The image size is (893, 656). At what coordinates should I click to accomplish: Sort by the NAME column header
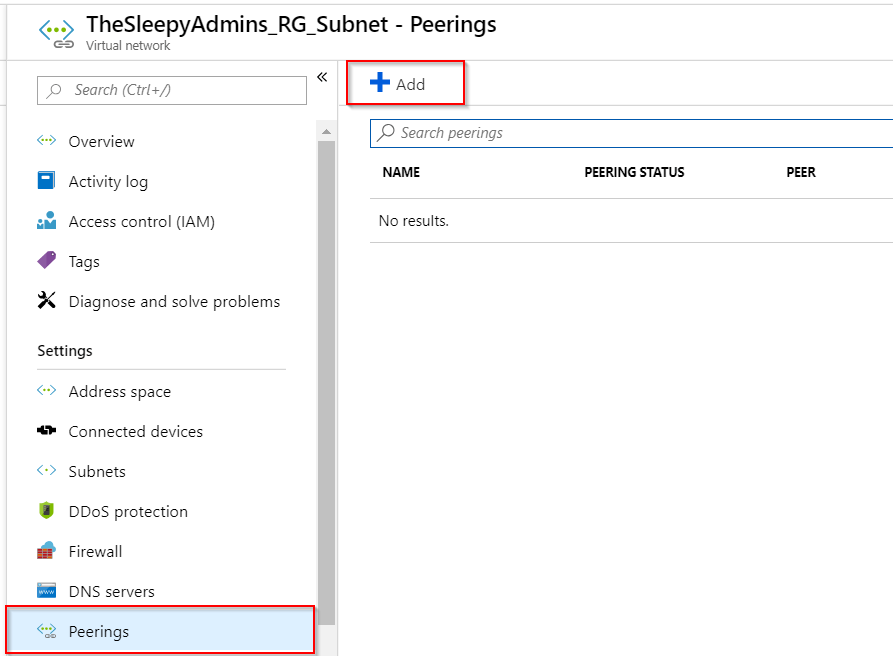click(401, 172)
